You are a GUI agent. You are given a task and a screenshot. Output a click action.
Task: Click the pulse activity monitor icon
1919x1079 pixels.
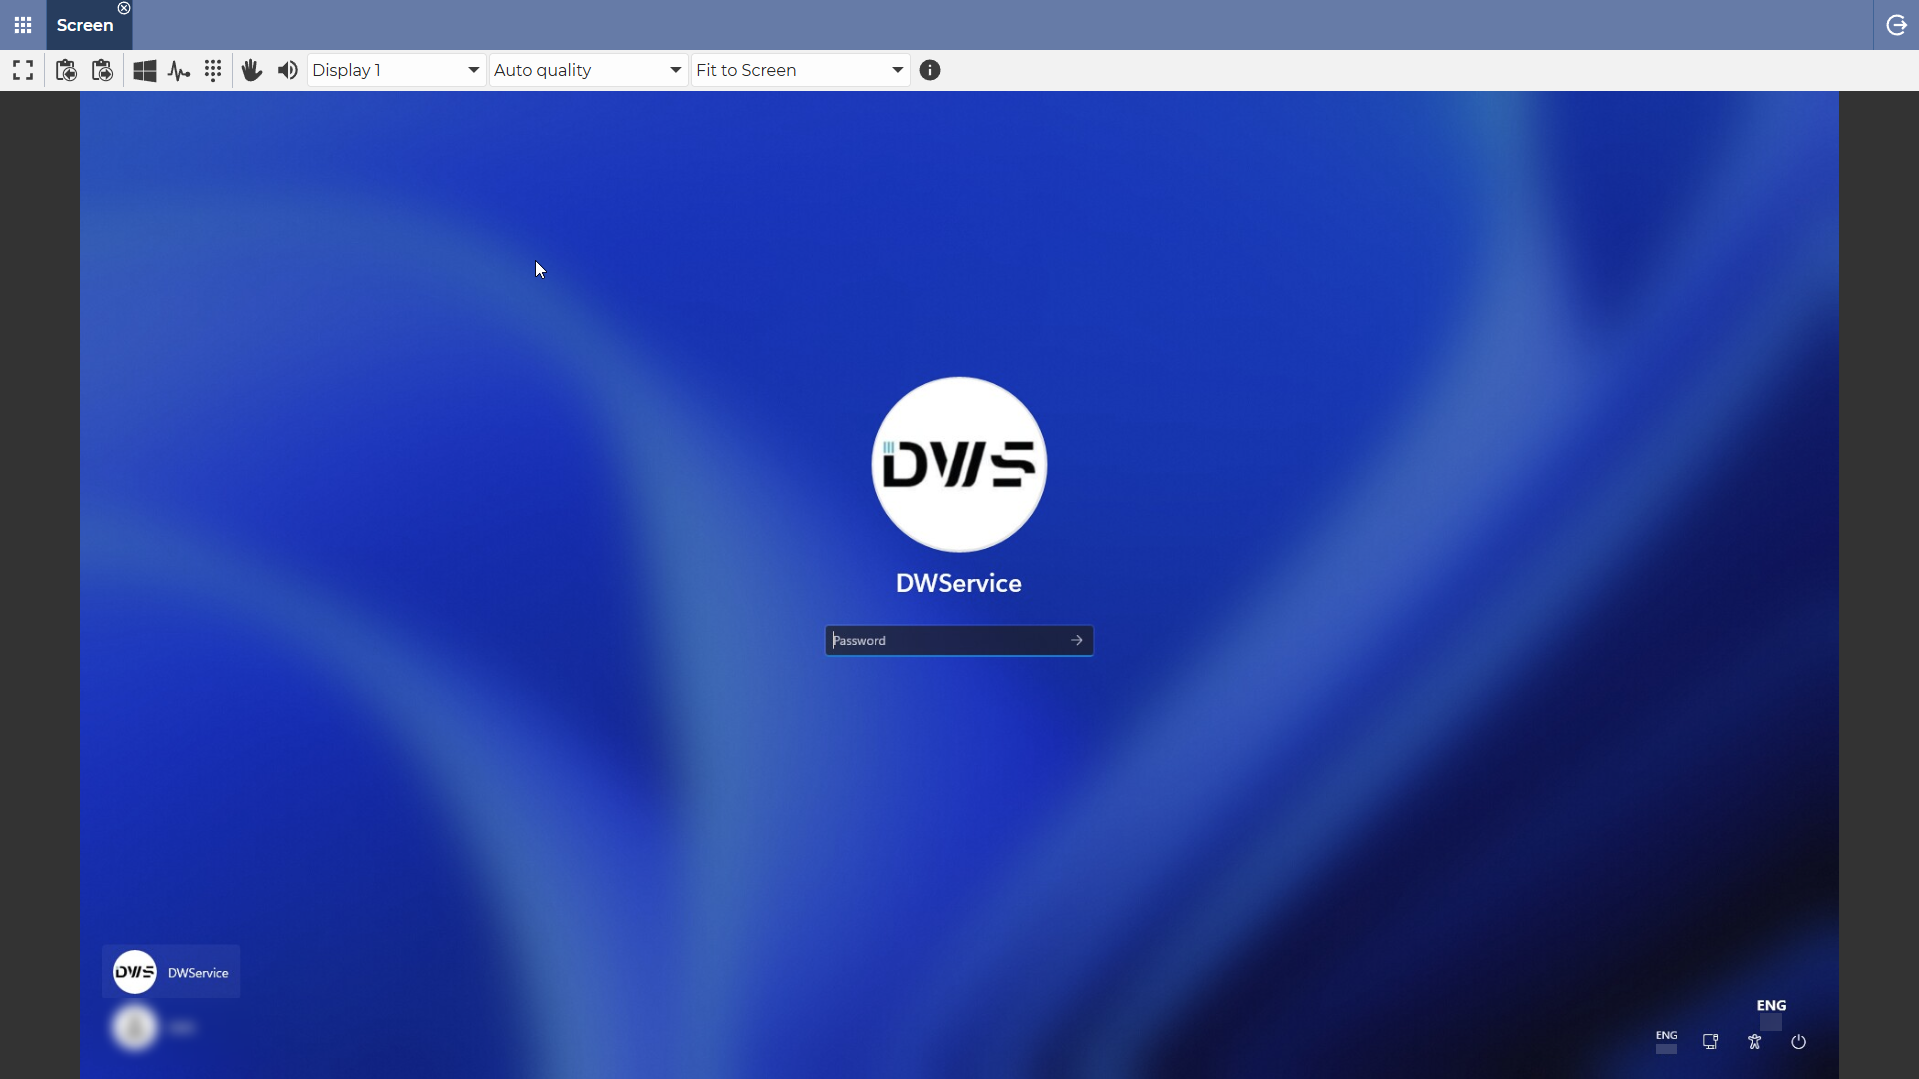pyautogui.click(x=179, y=70)
